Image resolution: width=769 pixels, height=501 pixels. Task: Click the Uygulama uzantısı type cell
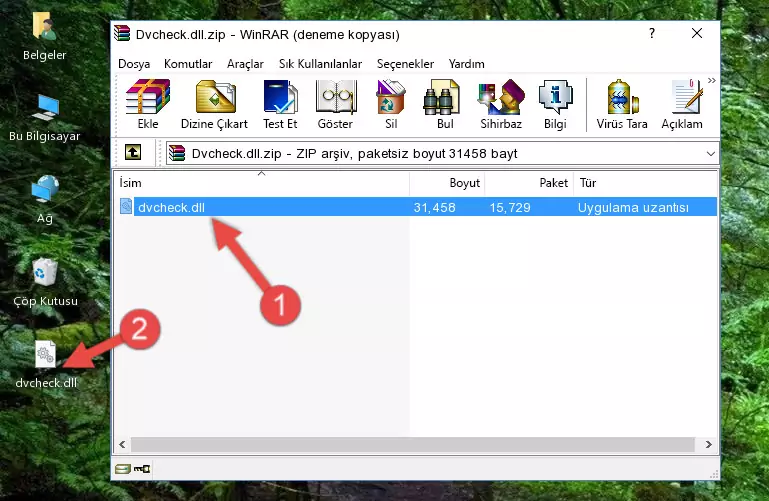coord(633,207)
